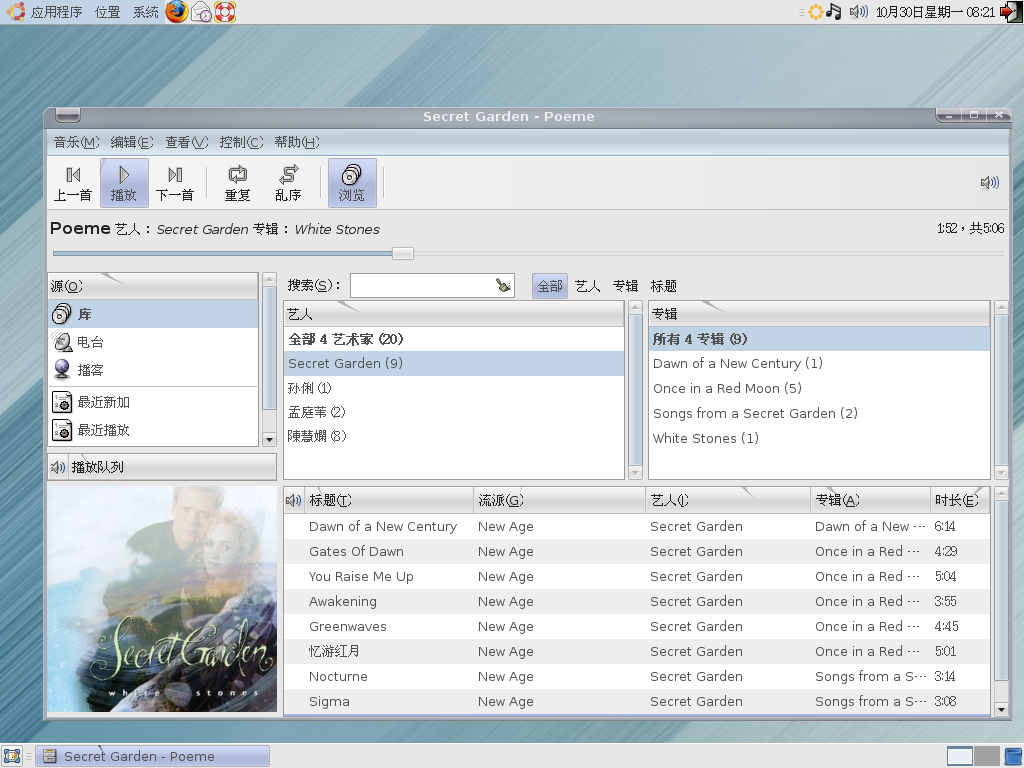Select artist 陳慧嫻 (8)
Image resolution: width=1024 pixels, height=768 pixels.
click(454, 436)
